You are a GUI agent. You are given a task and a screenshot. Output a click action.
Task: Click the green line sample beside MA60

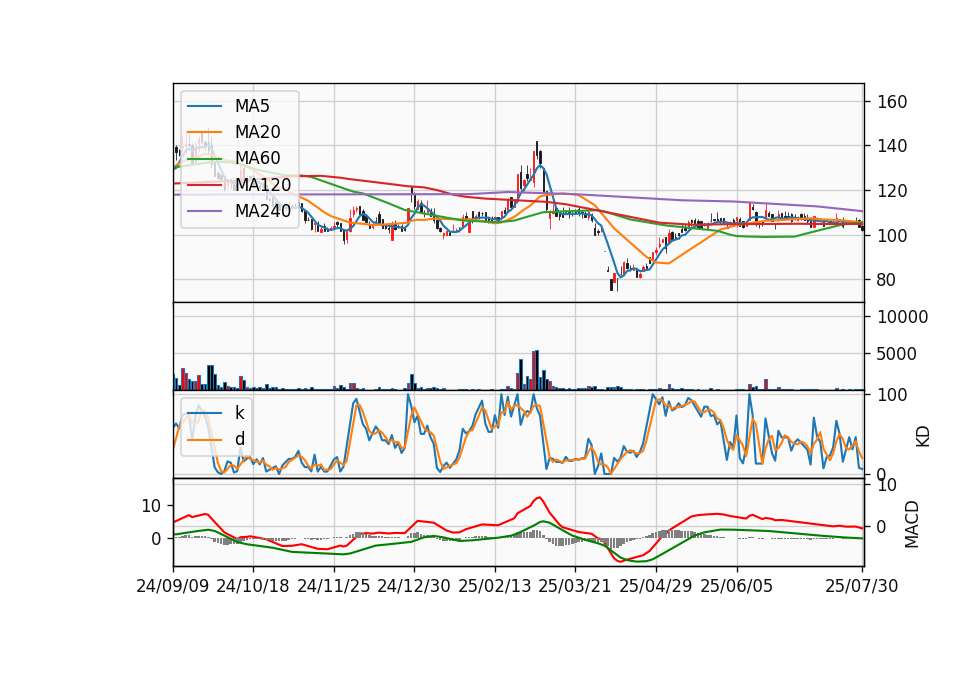pyautogui.click(x=205, y=159)
